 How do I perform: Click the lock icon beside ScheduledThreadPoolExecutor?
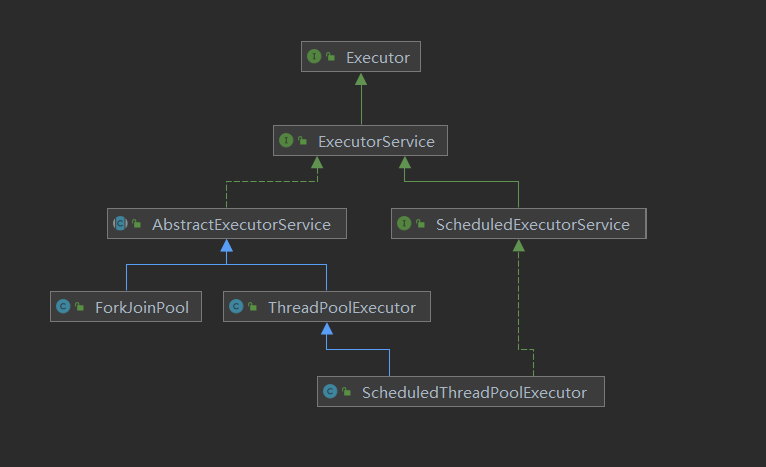click(347, 392)
